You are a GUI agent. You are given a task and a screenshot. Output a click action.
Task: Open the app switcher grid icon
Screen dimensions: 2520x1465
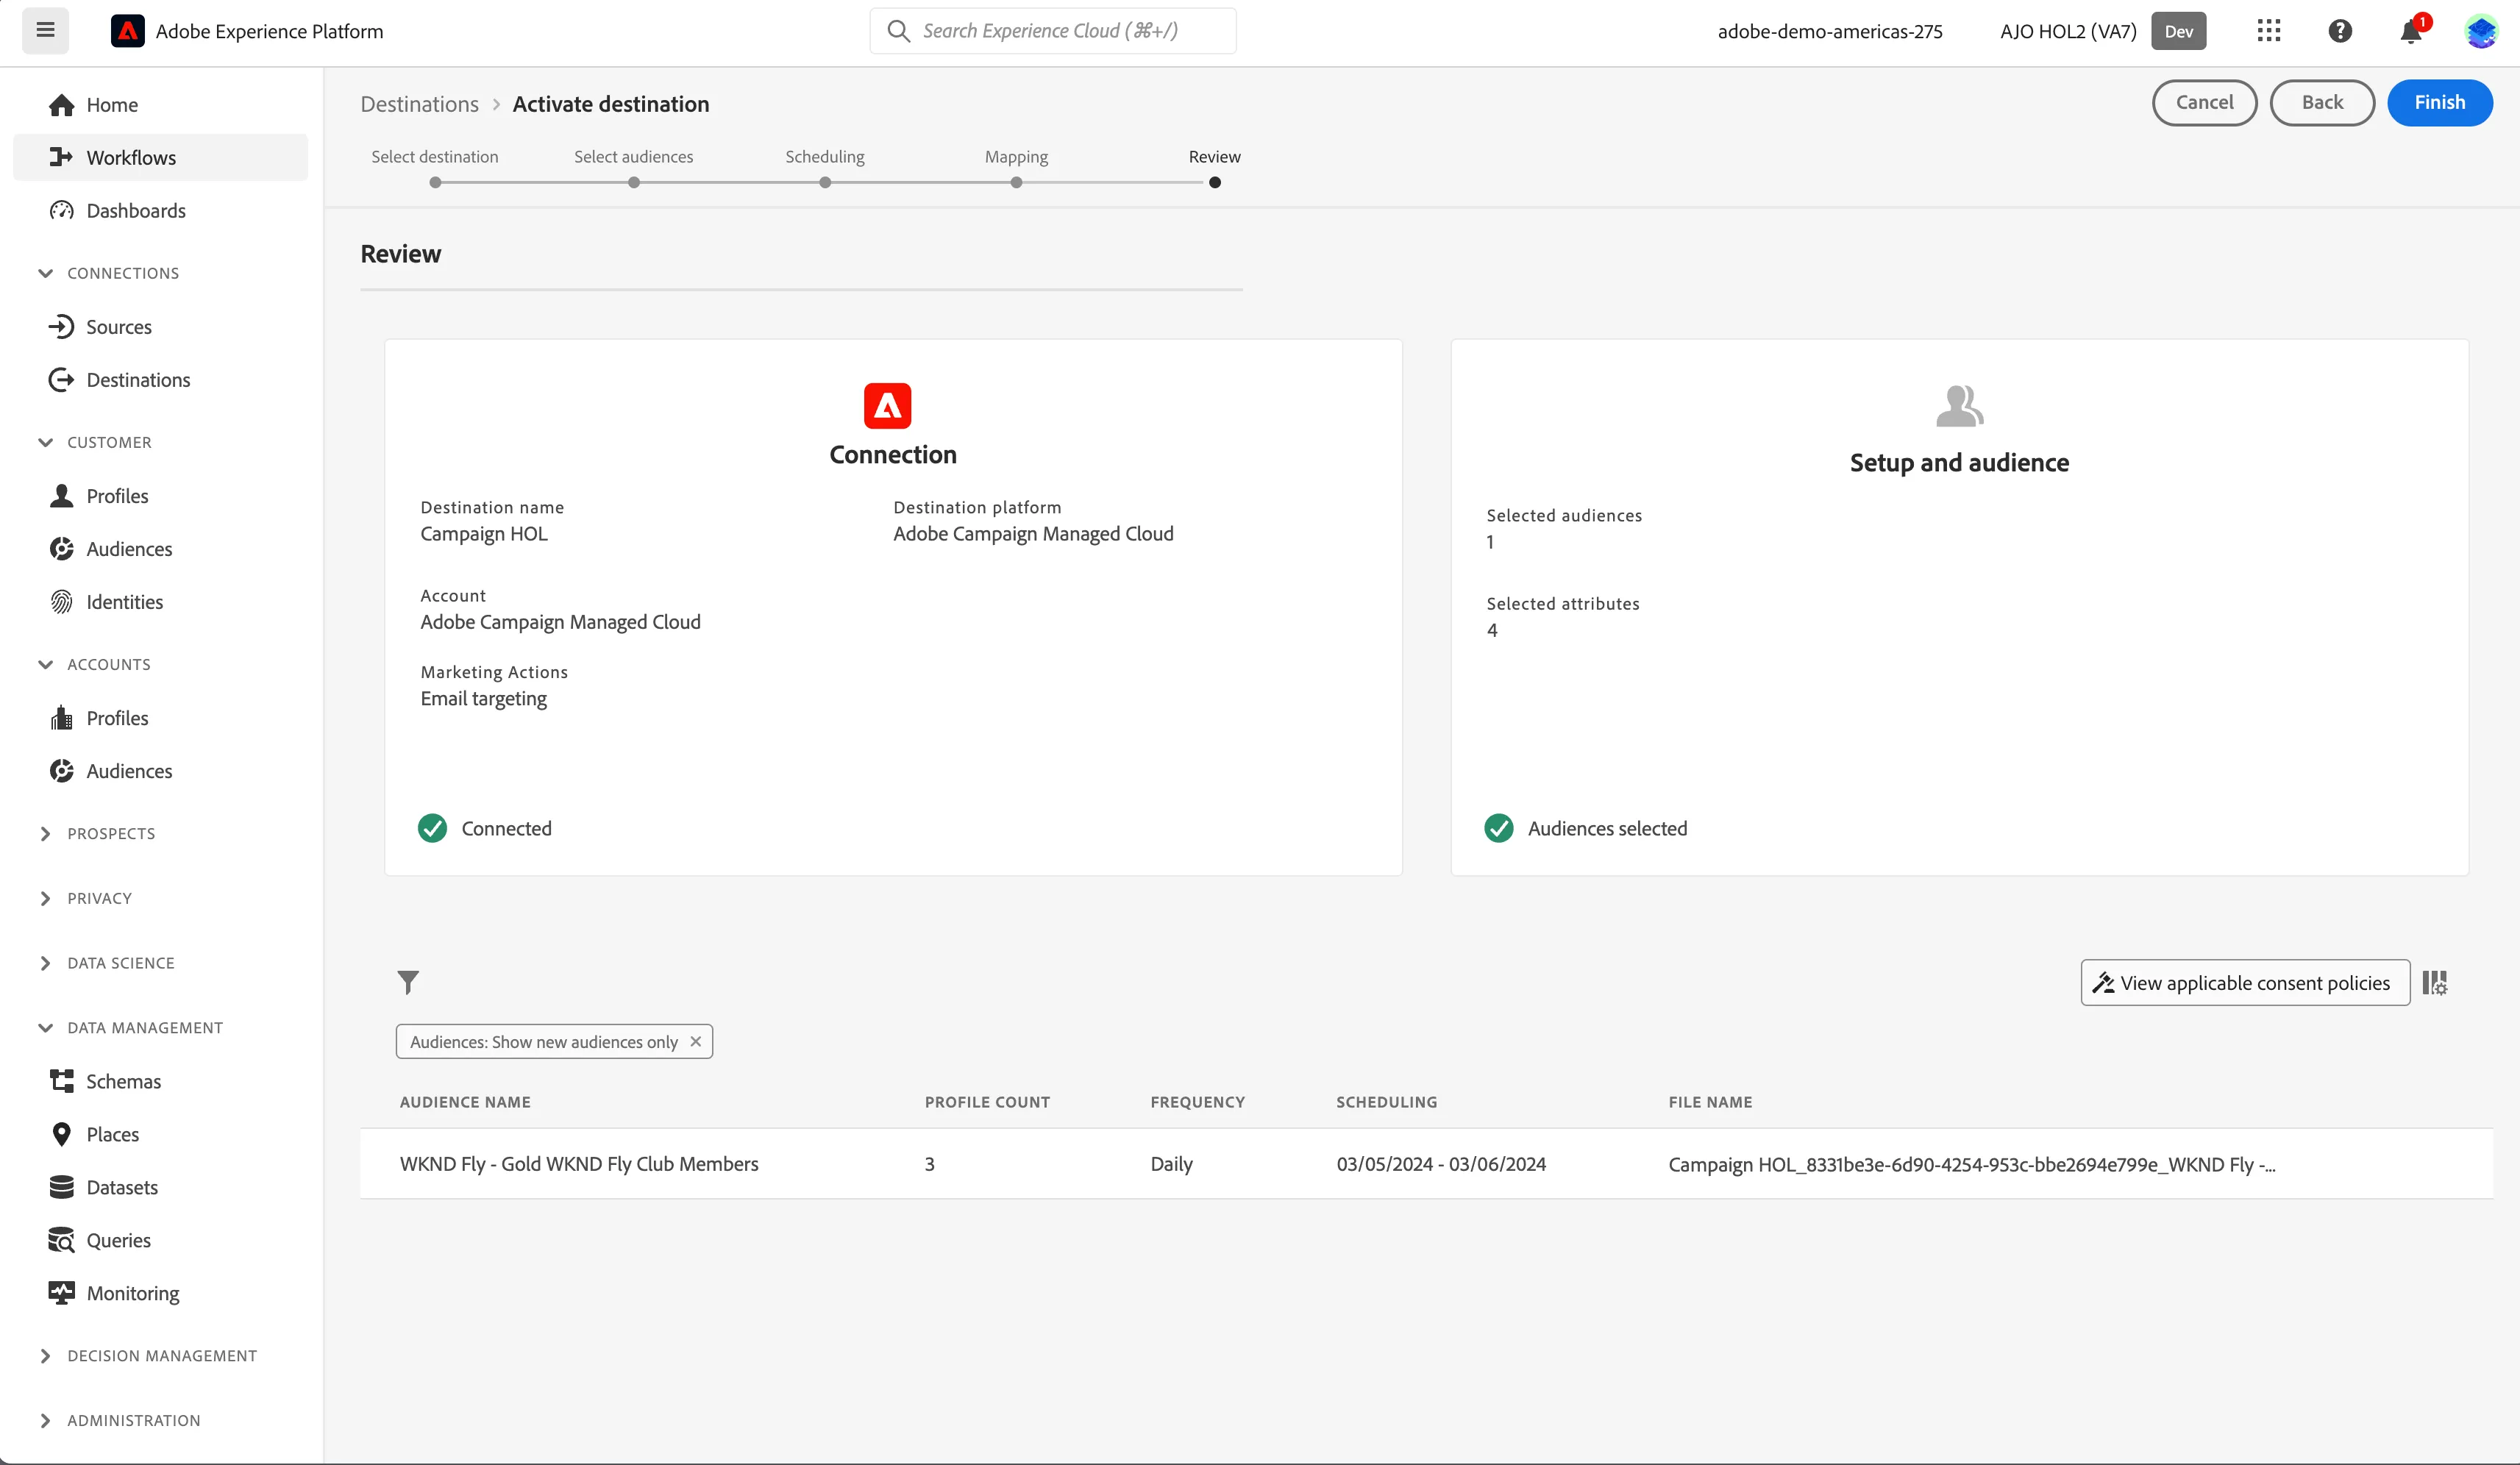pos(2268,31)
